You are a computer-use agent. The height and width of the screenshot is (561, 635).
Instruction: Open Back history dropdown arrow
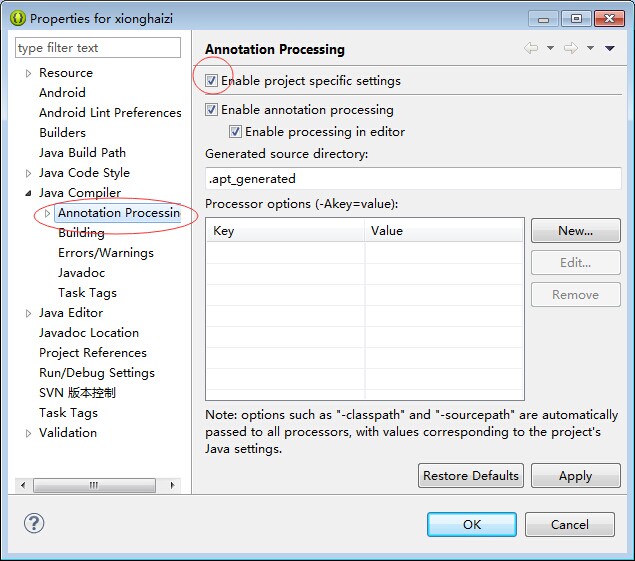(x=550, y=48)
